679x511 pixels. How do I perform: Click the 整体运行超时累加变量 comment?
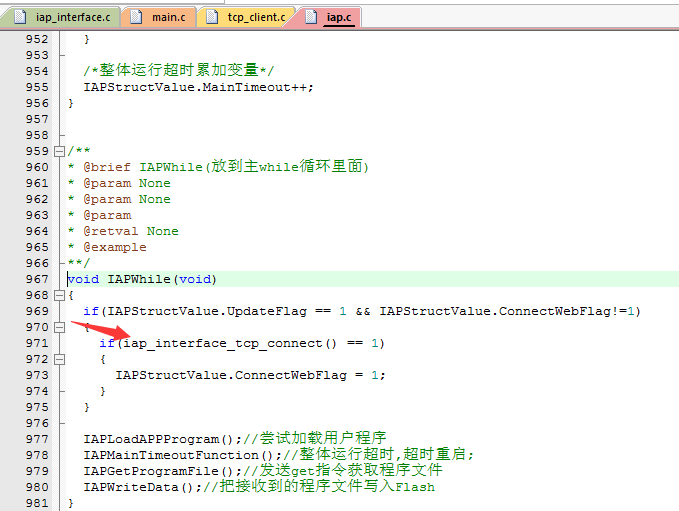[178, 70]
